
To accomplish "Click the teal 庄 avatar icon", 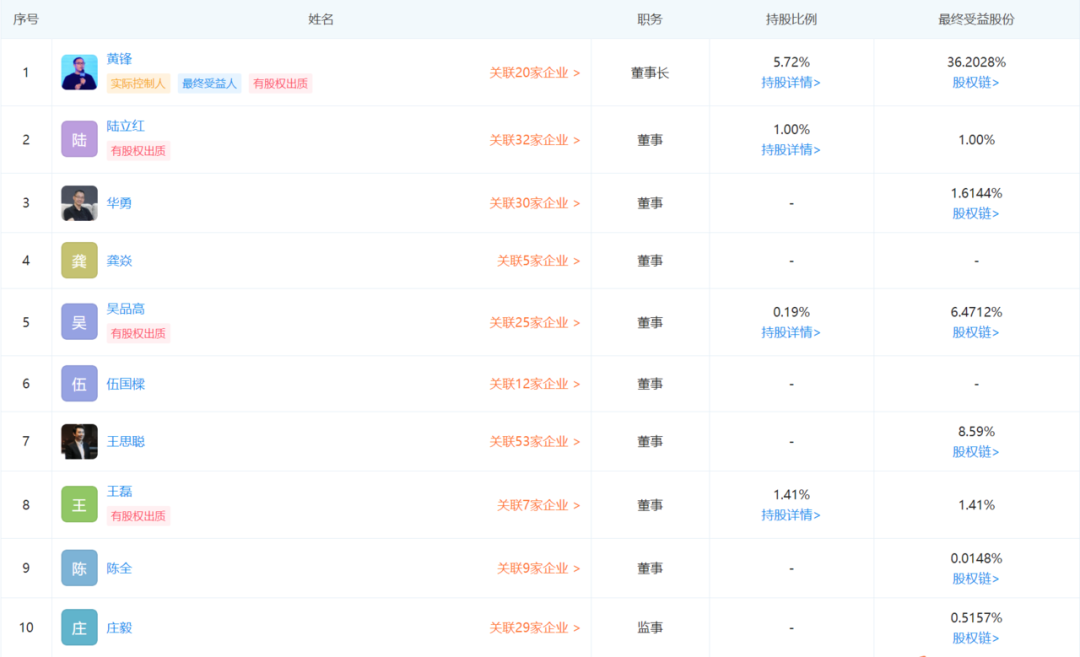I will [x=79, y=627].
